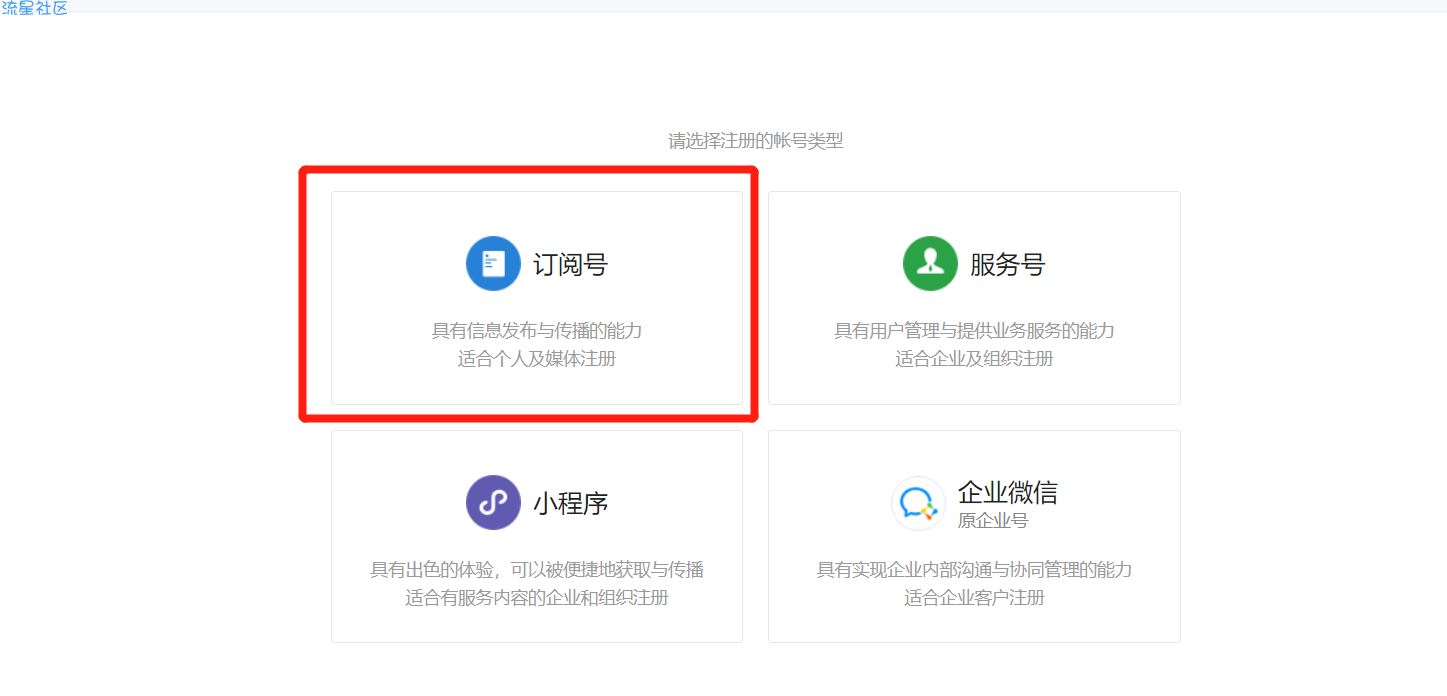Select the 小程序 title text
The width and height of the screenshot is (1447, 696).
pyautogui.click(x=570, y=503)
